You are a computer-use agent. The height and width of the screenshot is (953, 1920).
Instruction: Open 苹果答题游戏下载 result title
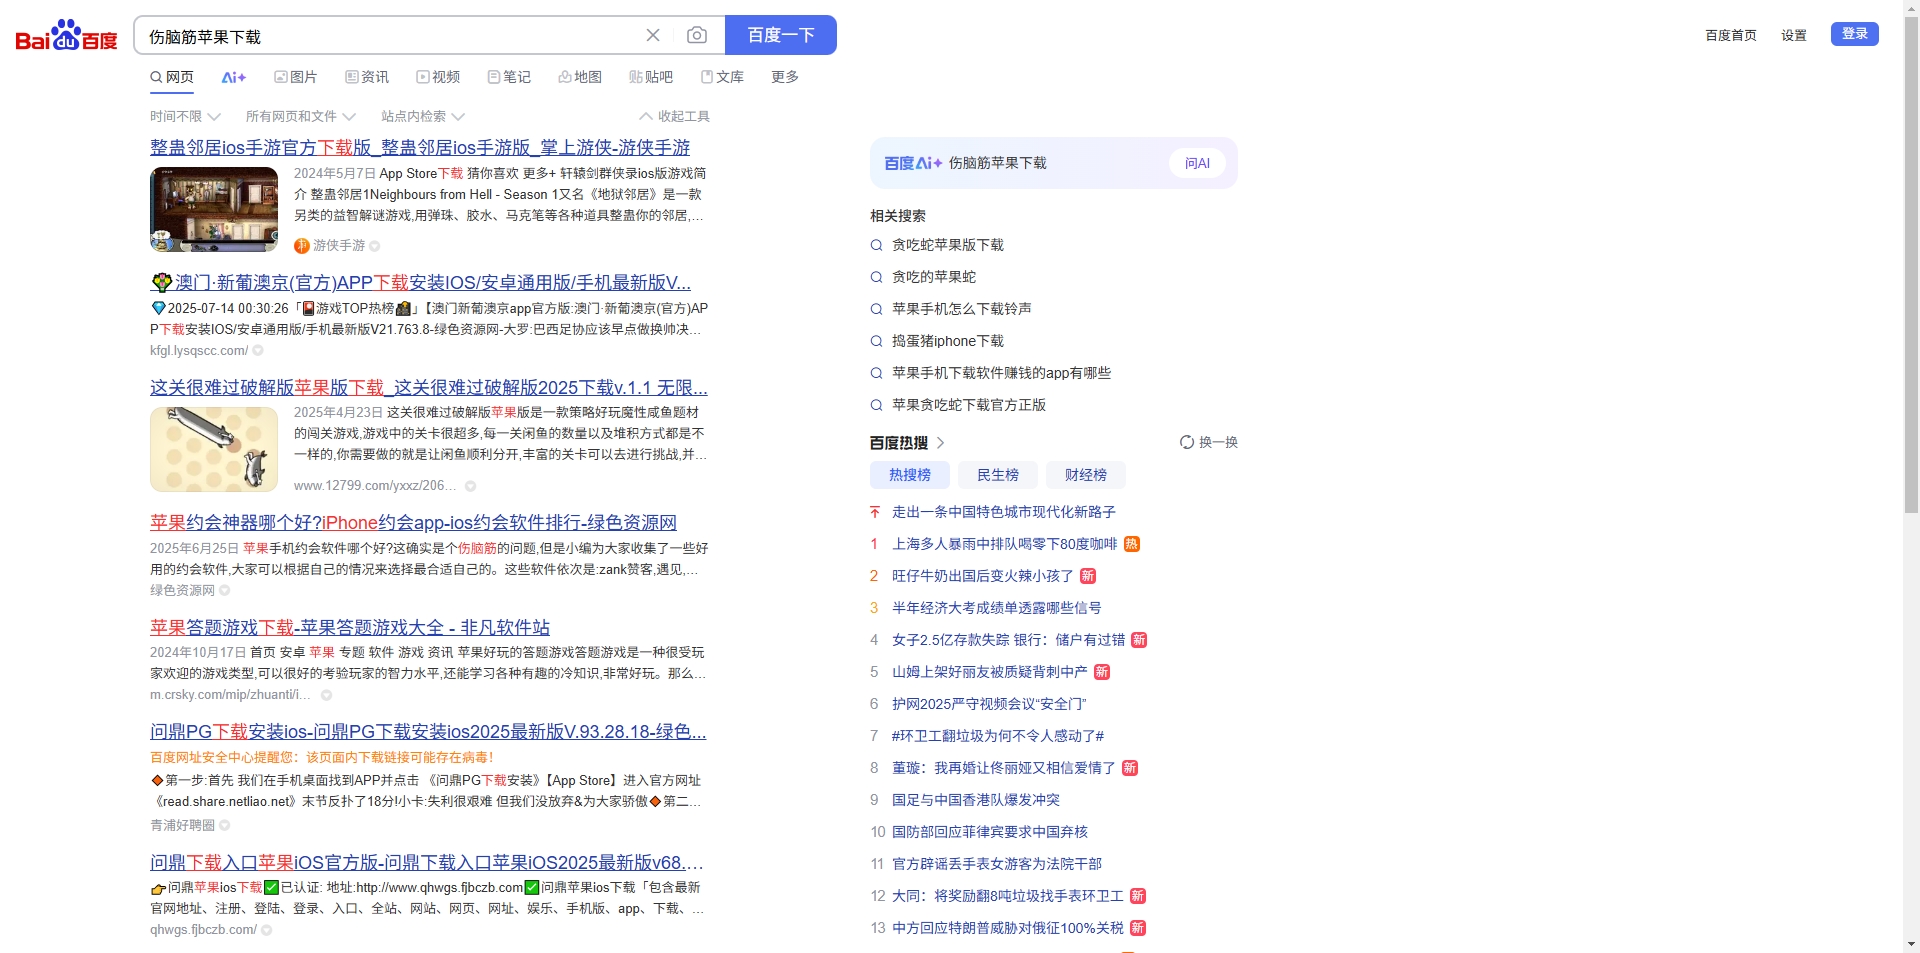pos(350,628)
